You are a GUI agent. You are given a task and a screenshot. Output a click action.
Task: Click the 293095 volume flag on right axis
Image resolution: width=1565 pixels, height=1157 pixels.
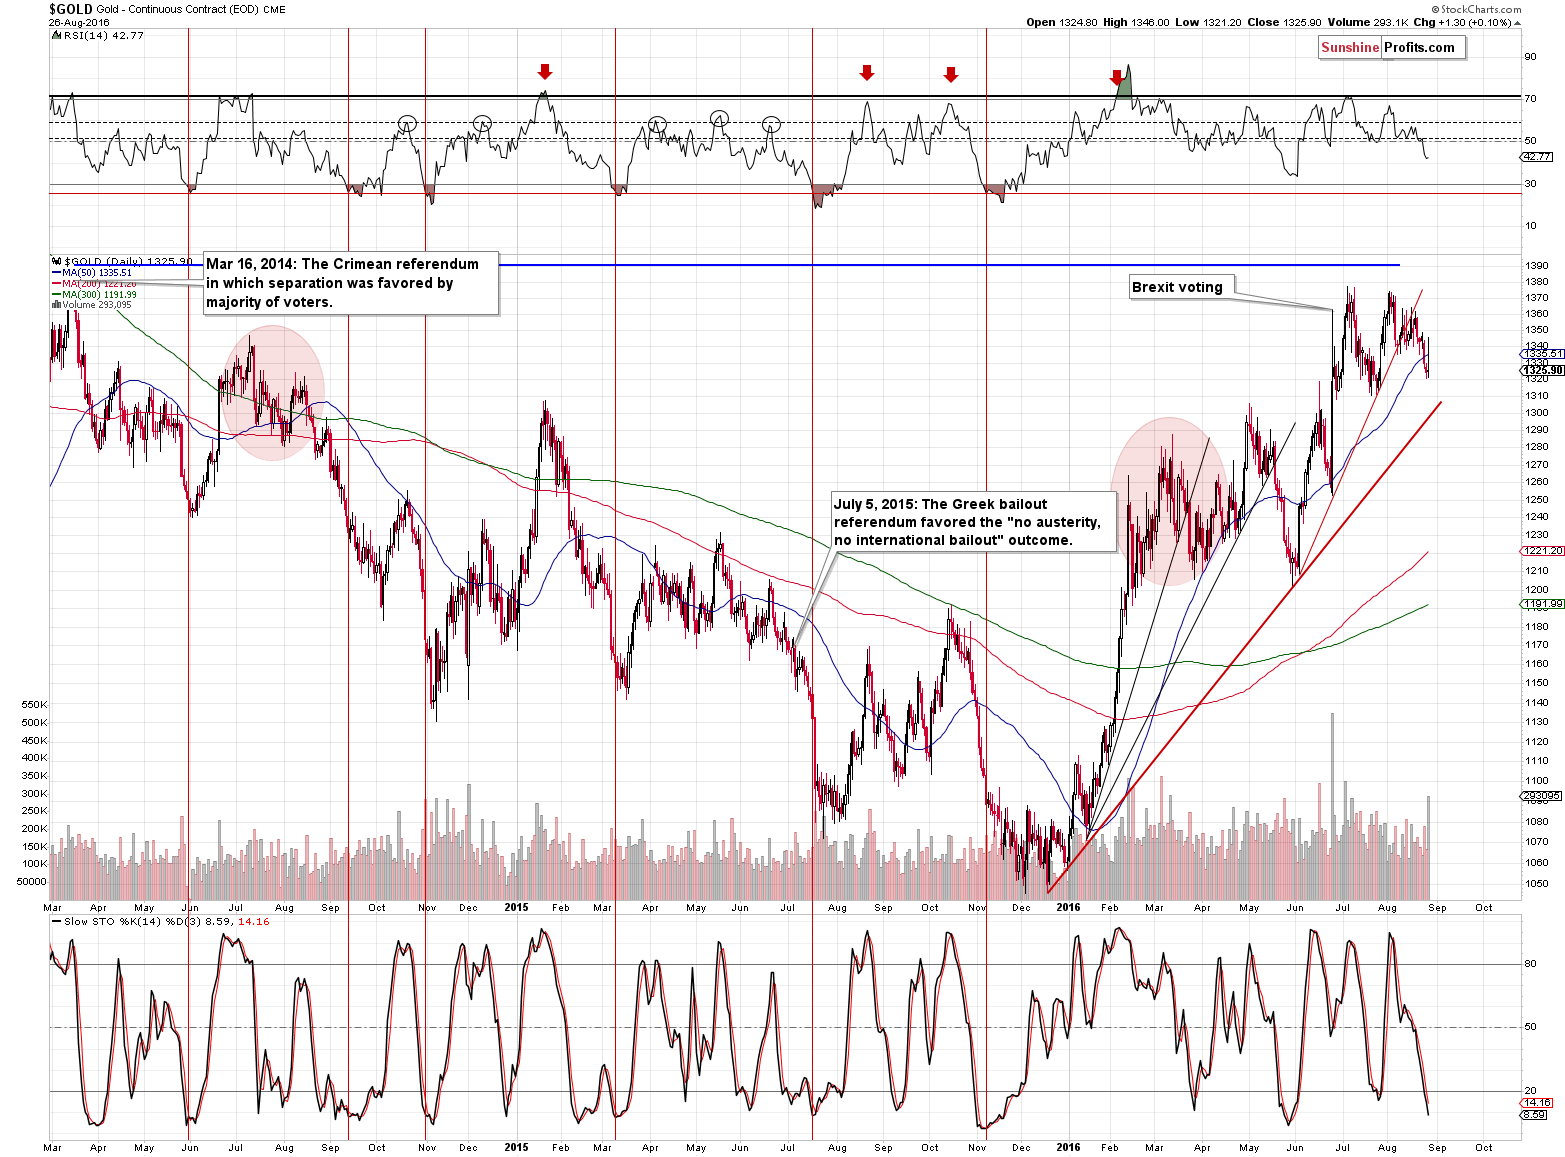click(x=1540, y=796)
